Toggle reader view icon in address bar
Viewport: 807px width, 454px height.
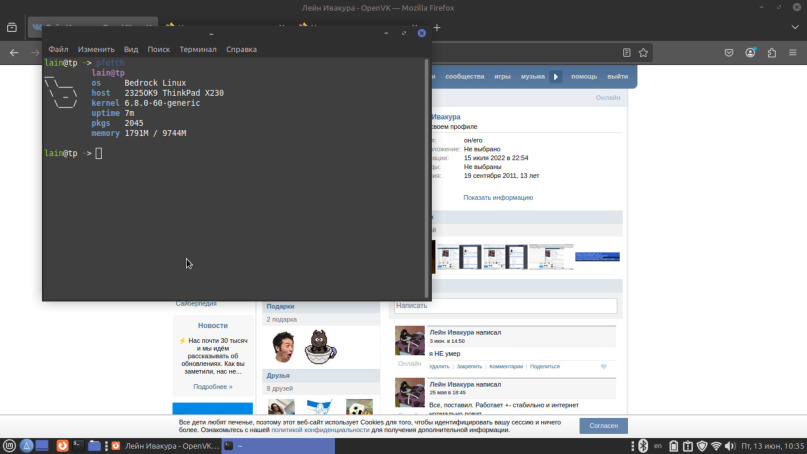coord(626,53)
